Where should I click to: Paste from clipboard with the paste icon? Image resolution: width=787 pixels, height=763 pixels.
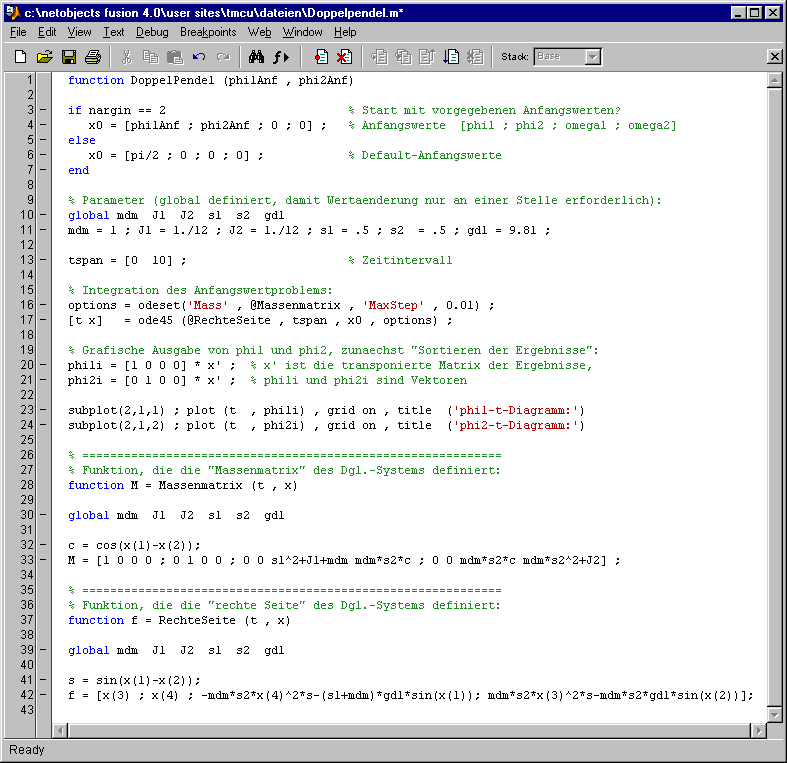point(175,57)
